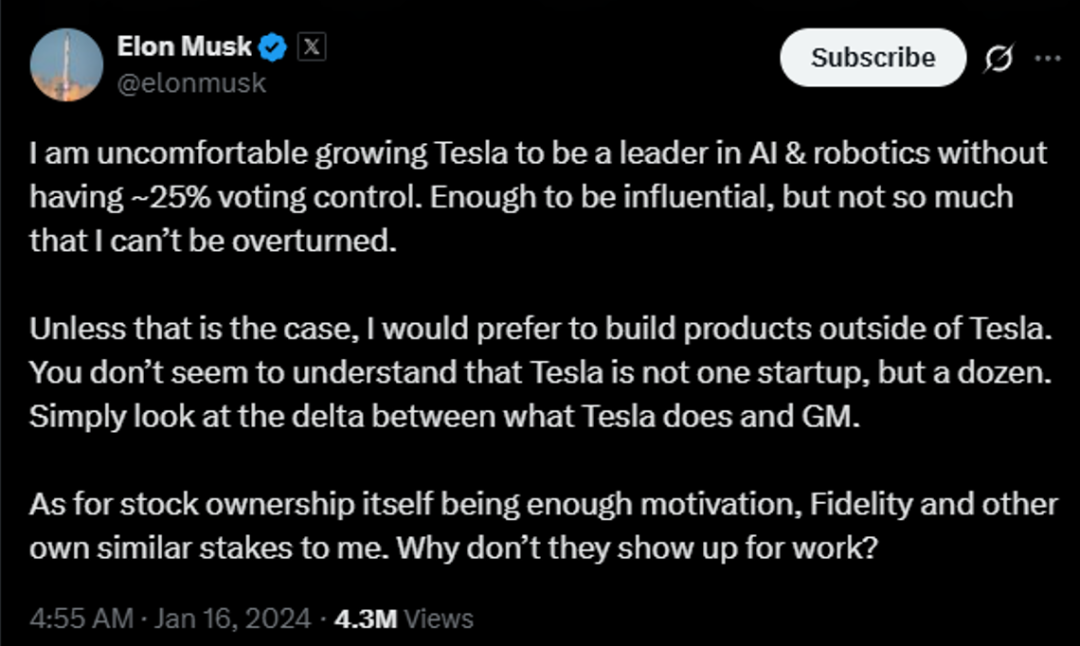1080x646 pixels.
Task: Click the 4.3M view count number
Action: [x=366, y=619]
